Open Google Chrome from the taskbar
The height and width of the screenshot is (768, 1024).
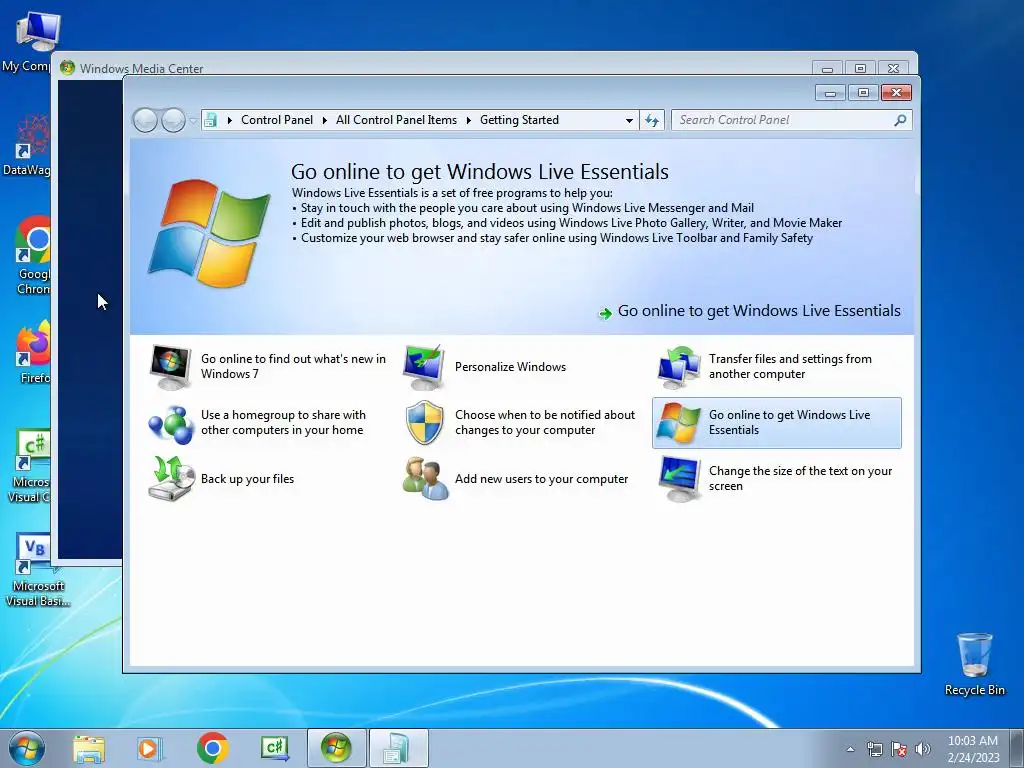point(212,748)
